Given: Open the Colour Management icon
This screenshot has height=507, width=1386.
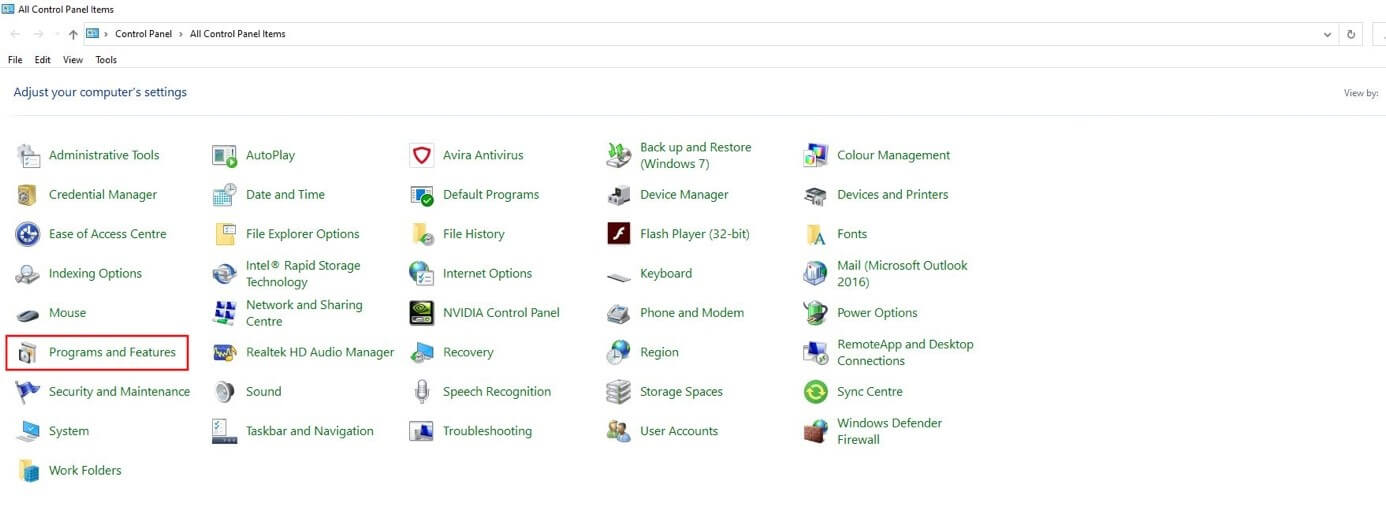Looking at the screenshot, I should point(816,155).
